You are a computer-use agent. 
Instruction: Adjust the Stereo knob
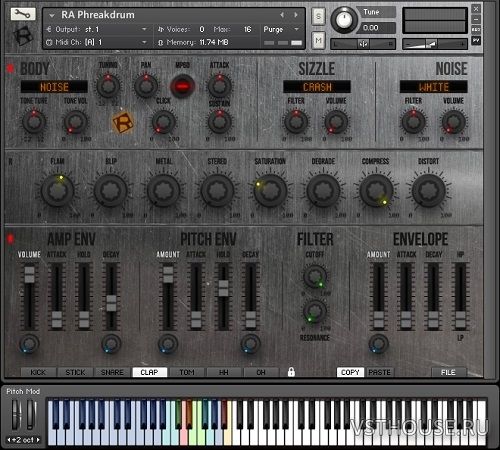(x=217, y=190)
